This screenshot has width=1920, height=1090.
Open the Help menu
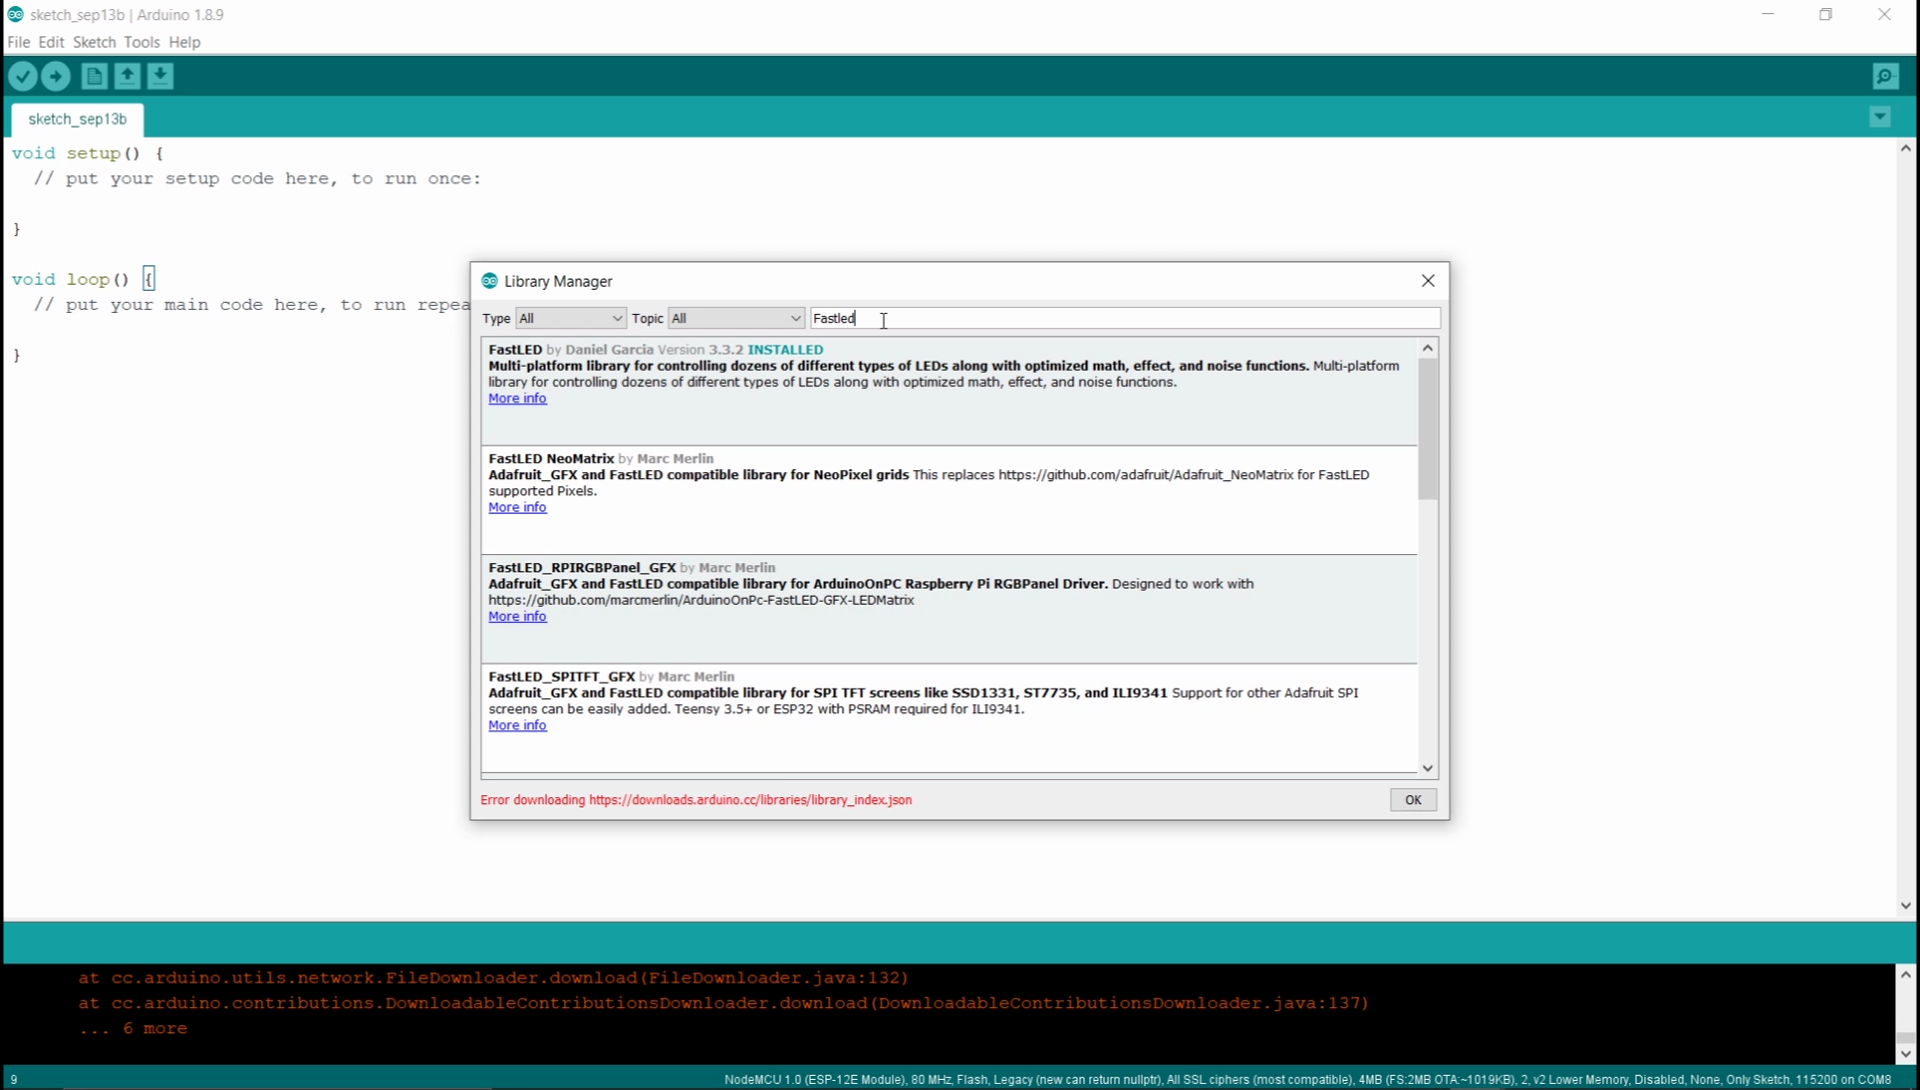[184, 42]
